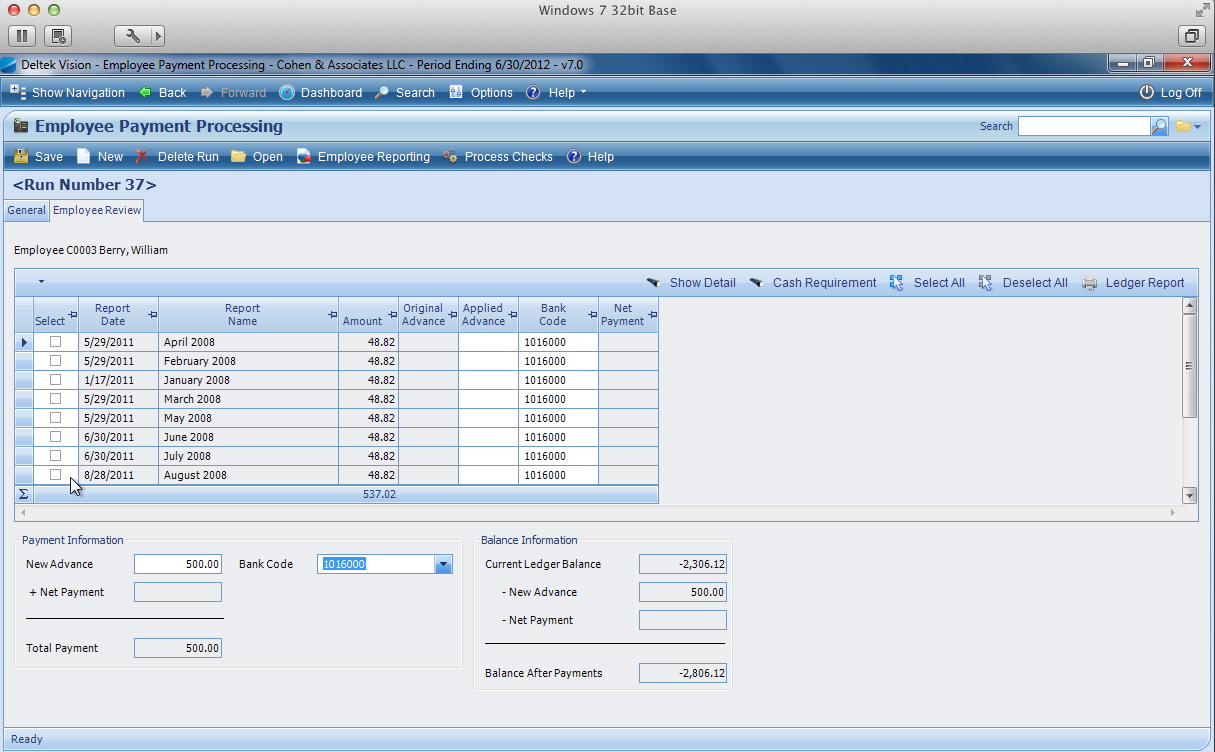Click the Show Detail button
The image size is (1215, 752).
[692, 283]
